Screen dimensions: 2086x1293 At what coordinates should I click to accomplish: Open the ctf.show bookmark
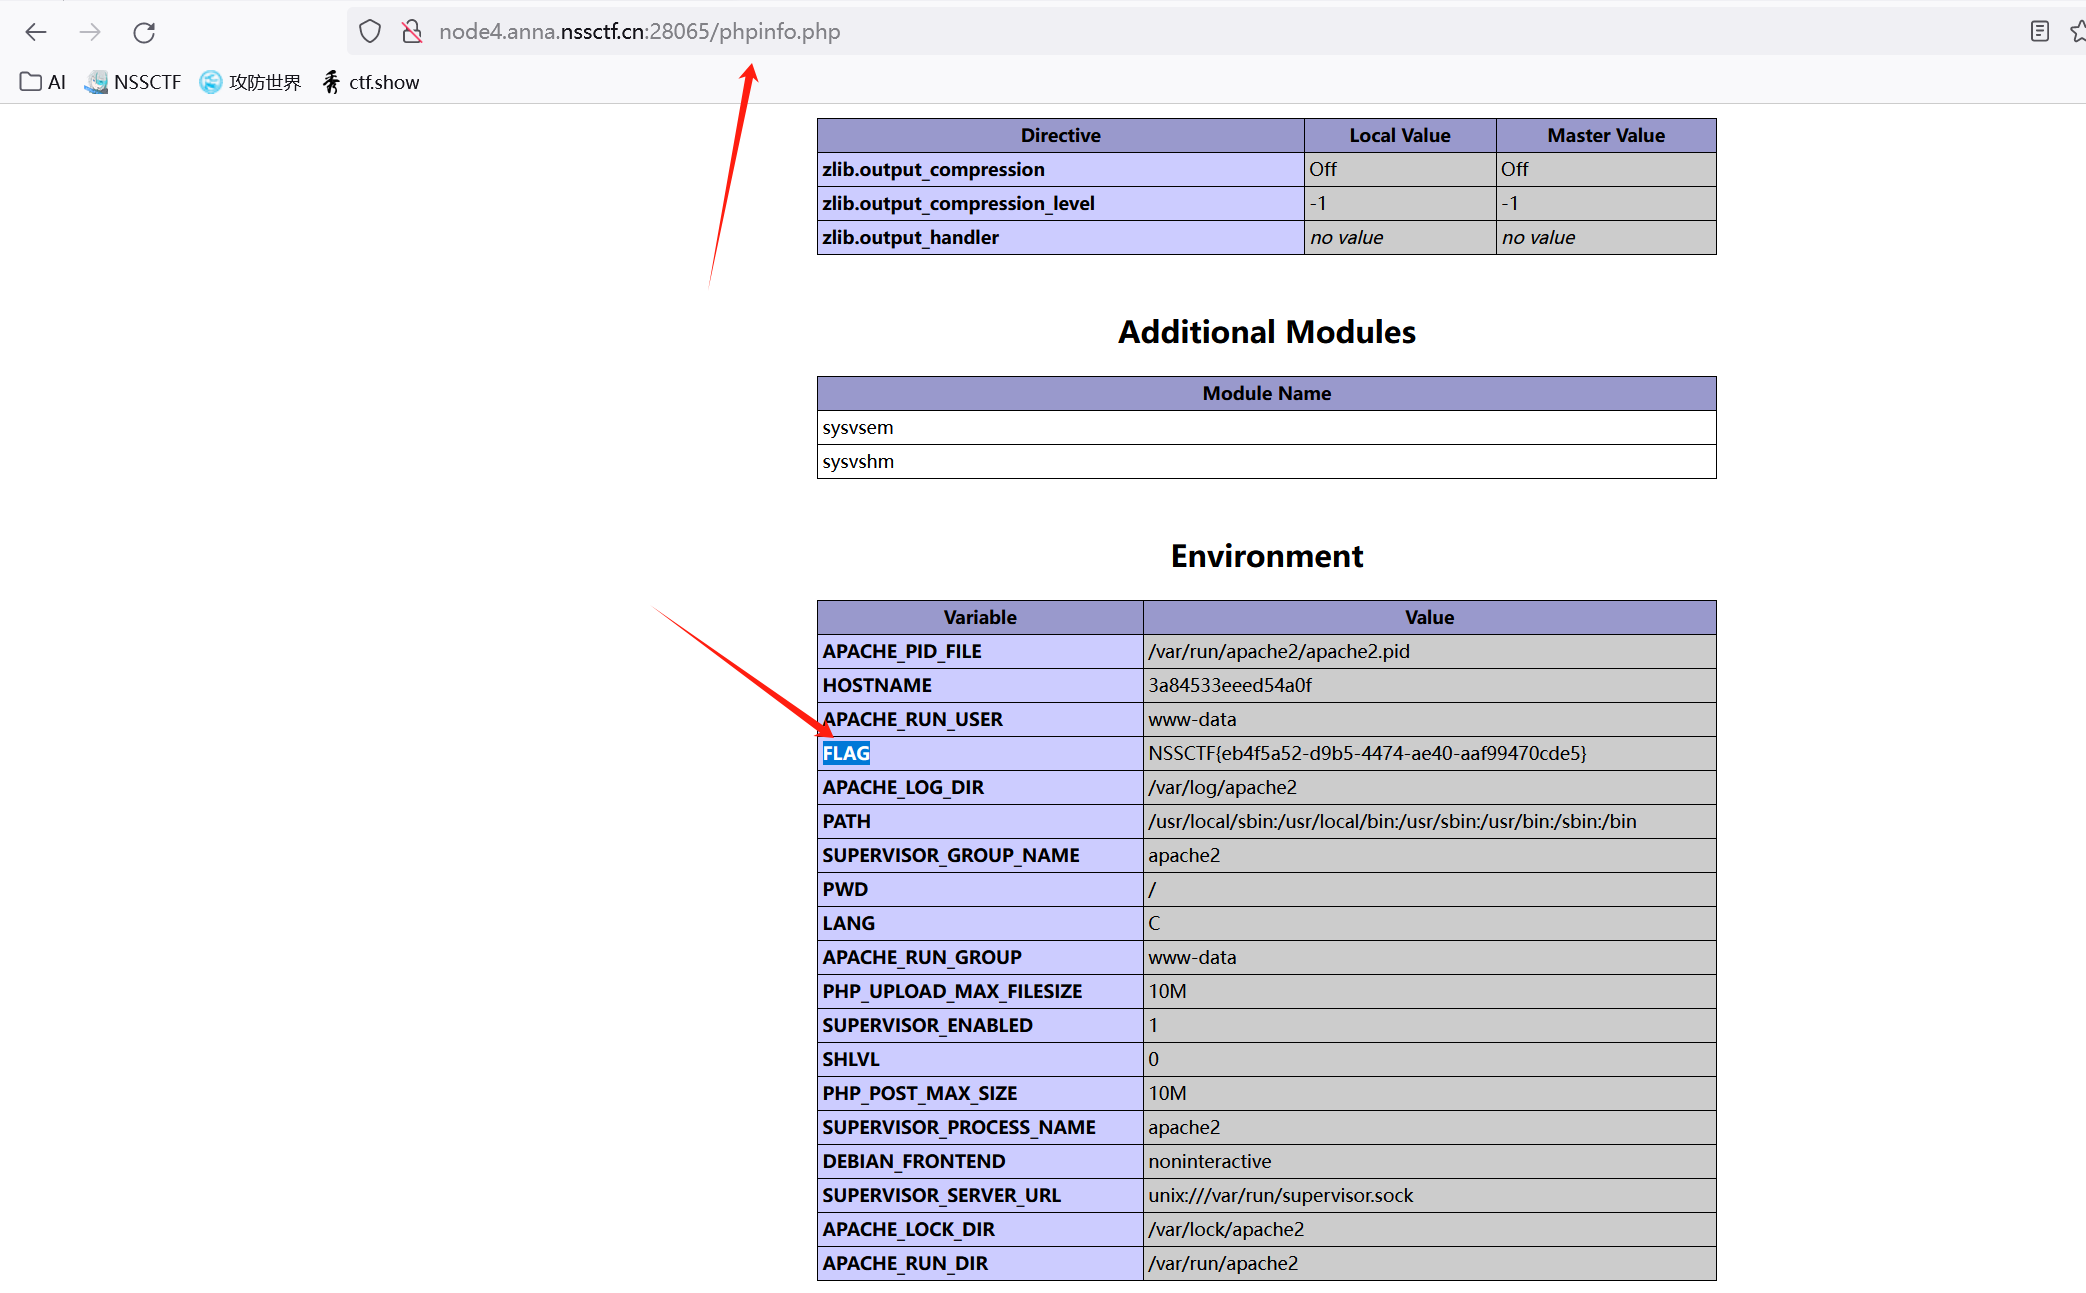pos(371,82)
